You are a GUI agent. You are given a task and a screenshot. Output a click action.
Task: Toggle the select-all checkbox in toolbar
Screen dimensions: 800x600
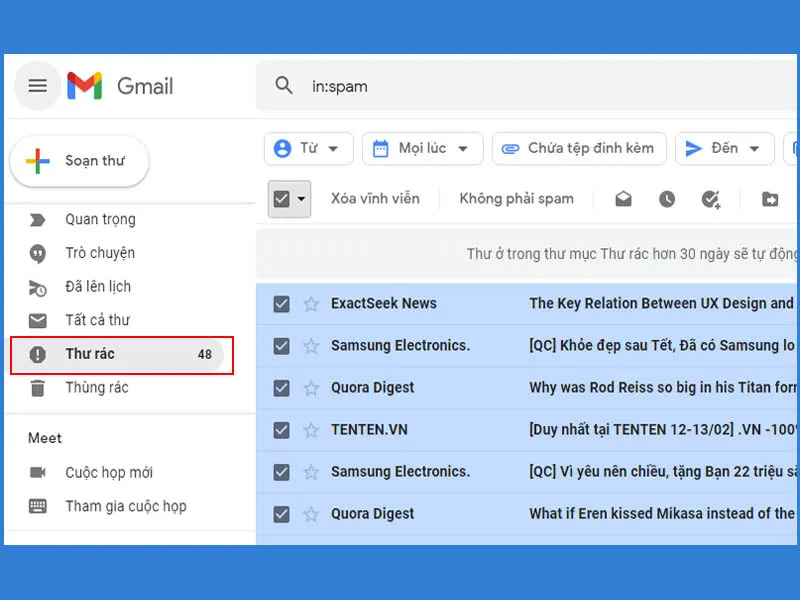282,199
